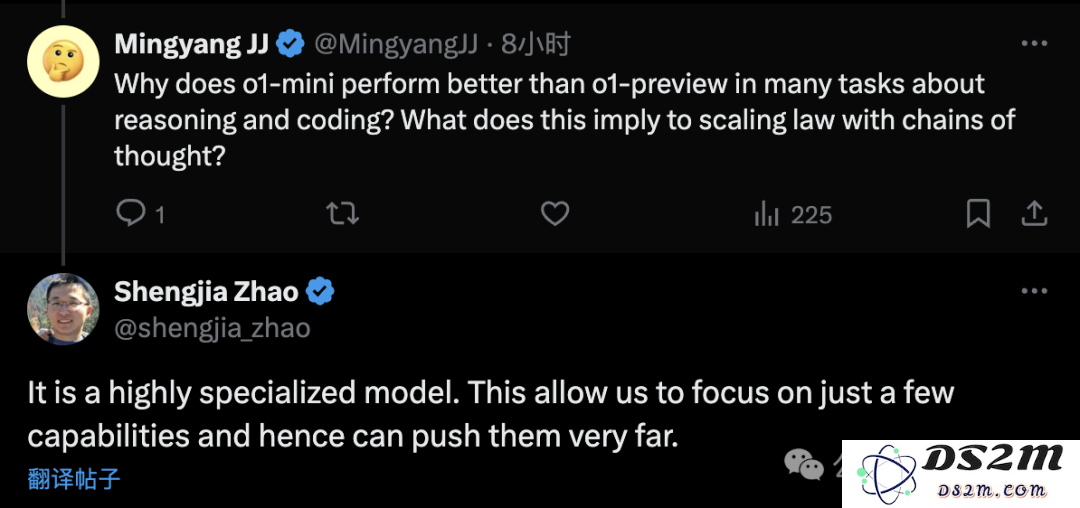Open reply on Mingyang JJ's tweet
The width and height of the screenshot is (1080, 508).
[x=140, y=214]
